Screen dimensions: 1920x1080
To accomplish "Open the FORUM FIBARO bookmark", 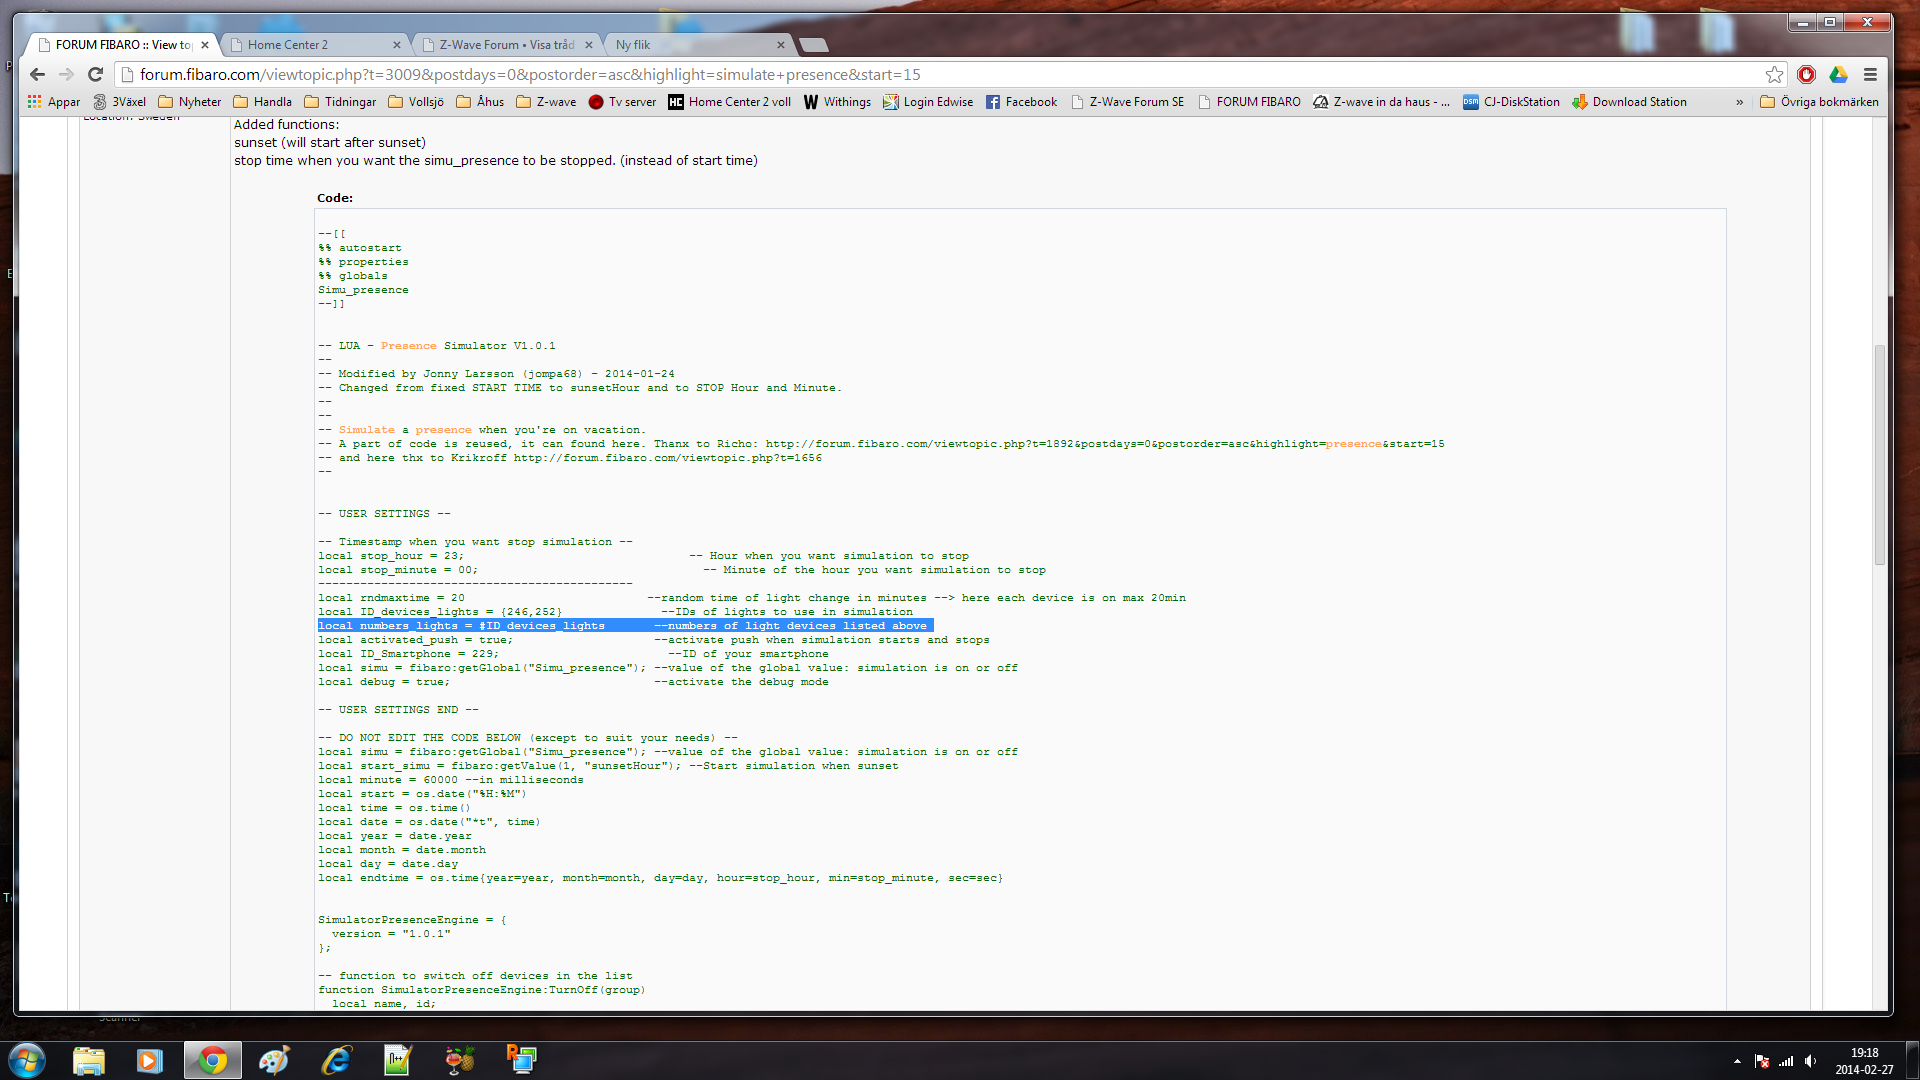I will point(1249,102).
